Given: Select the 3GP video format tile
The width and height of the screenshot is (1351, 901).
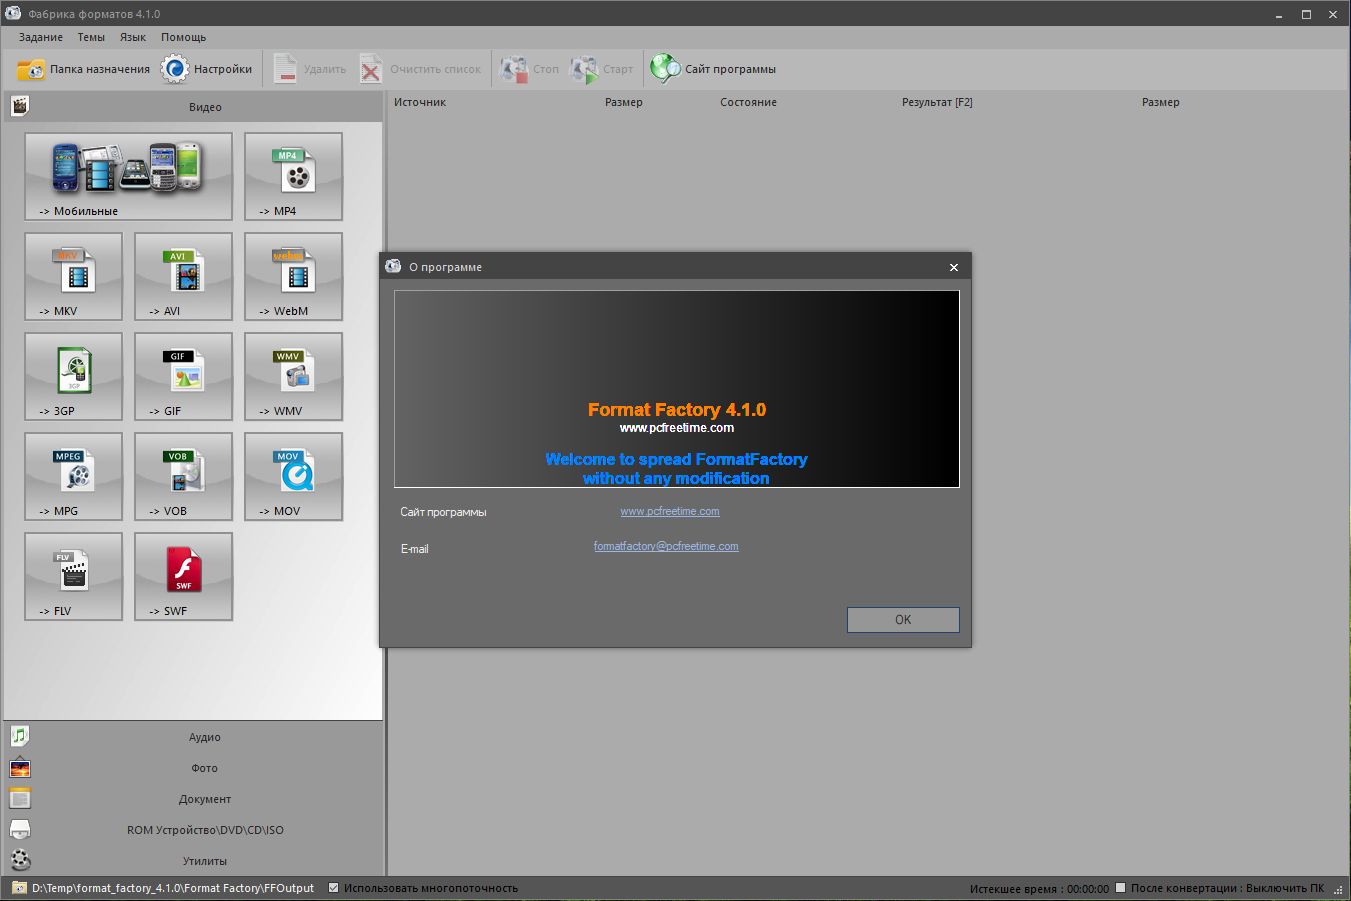Looking at the screenshot, I should tap(73, 376).
